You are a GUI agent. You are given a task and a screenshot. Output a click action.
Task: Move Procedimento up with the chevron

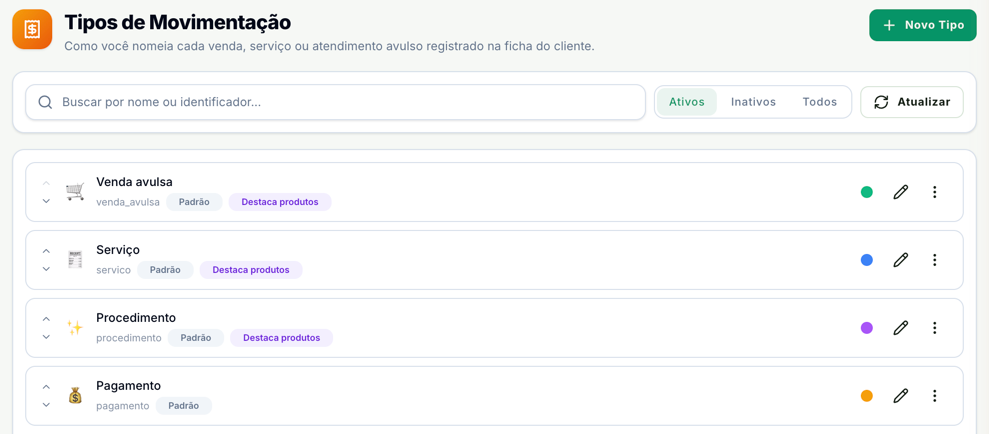(46, 319)
